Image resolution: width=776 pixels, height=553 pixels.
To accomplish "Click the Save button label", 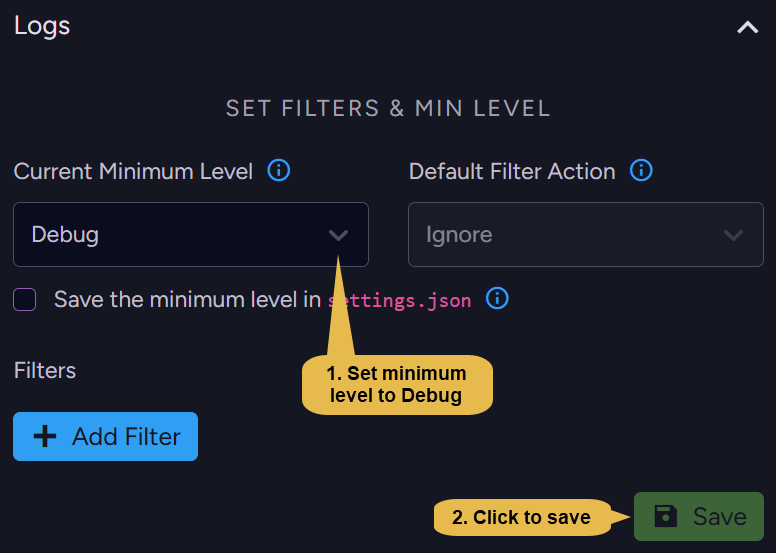I will [x=720, y=517].
